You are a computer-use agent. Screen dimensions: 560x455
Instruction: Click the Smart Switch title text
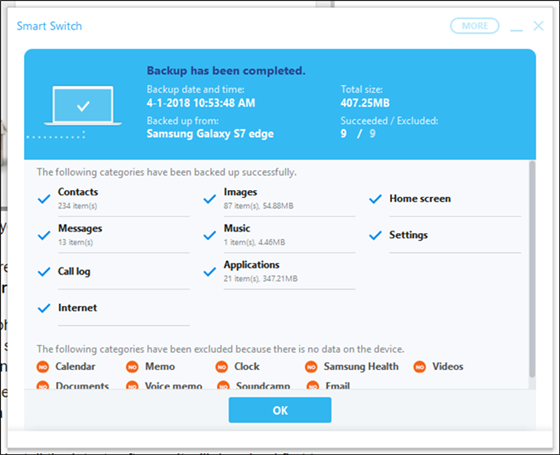coord(49,26)
